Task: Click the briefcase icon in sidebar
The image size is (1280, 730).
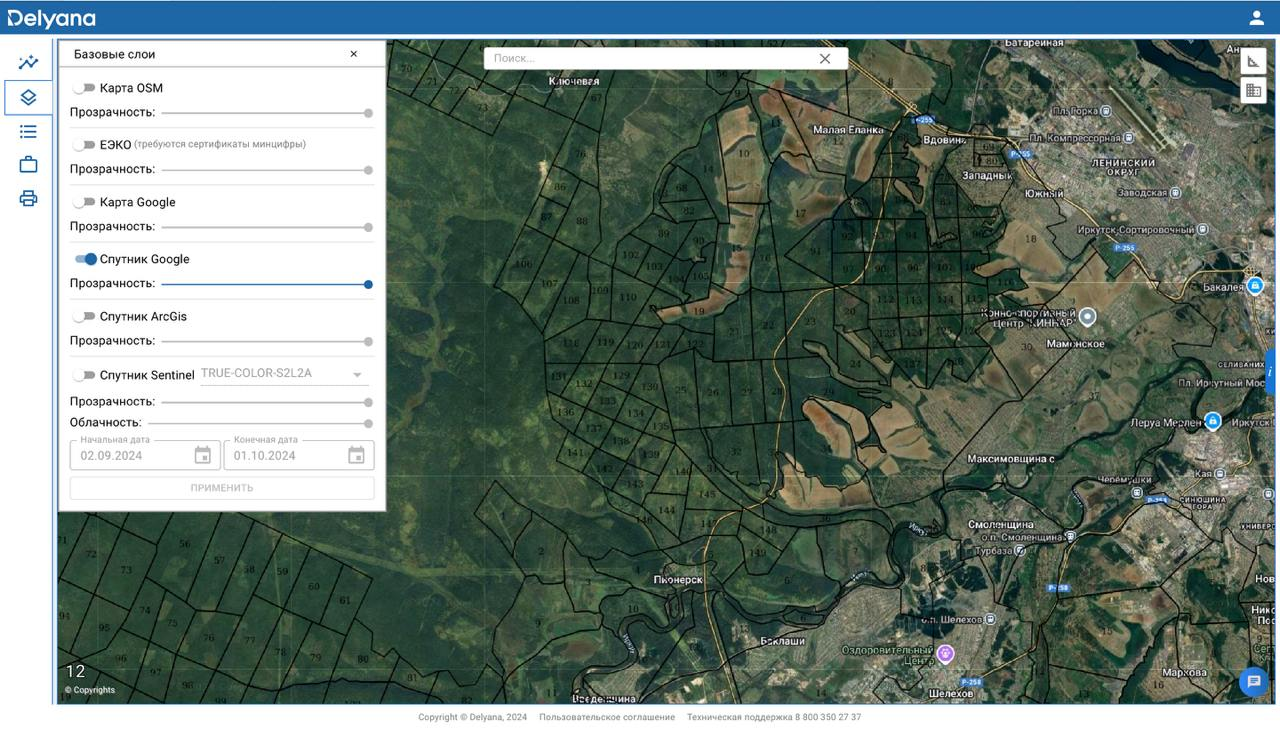Action: tap(28, 165)
